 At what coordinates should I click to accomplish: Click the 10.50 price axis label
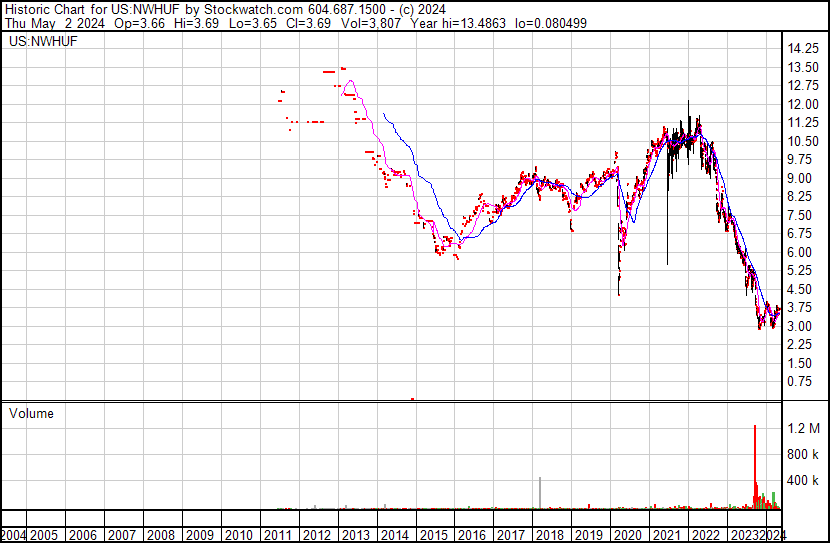(x=803, y=141)
